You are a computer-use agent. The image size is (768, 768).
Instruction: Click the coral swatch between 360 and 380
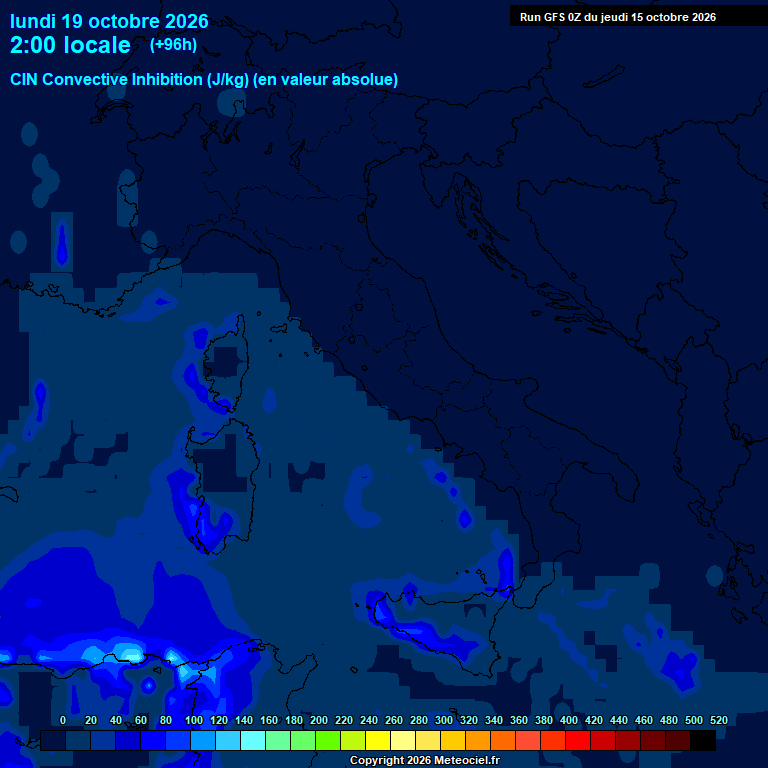click(528, 740)
